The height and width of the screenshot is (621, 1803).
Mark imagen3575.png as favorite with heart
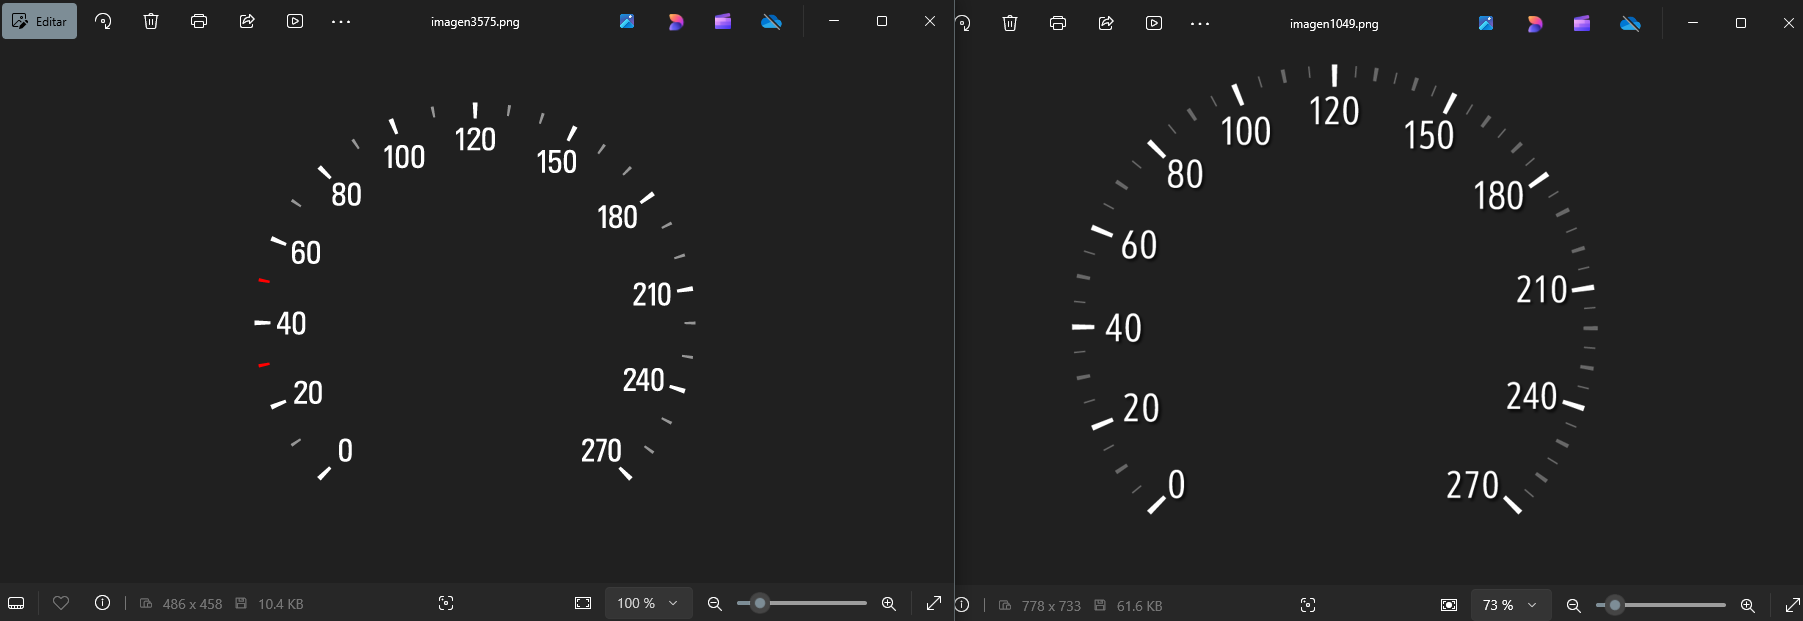coord(61,603)
